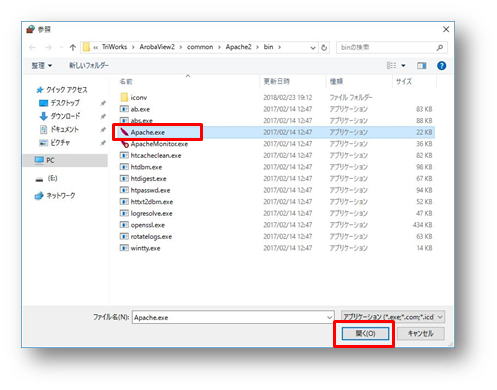The image size is (497, 390).
Task: Select ネットワーク in navigation pane
Action: tap(61, 196)
